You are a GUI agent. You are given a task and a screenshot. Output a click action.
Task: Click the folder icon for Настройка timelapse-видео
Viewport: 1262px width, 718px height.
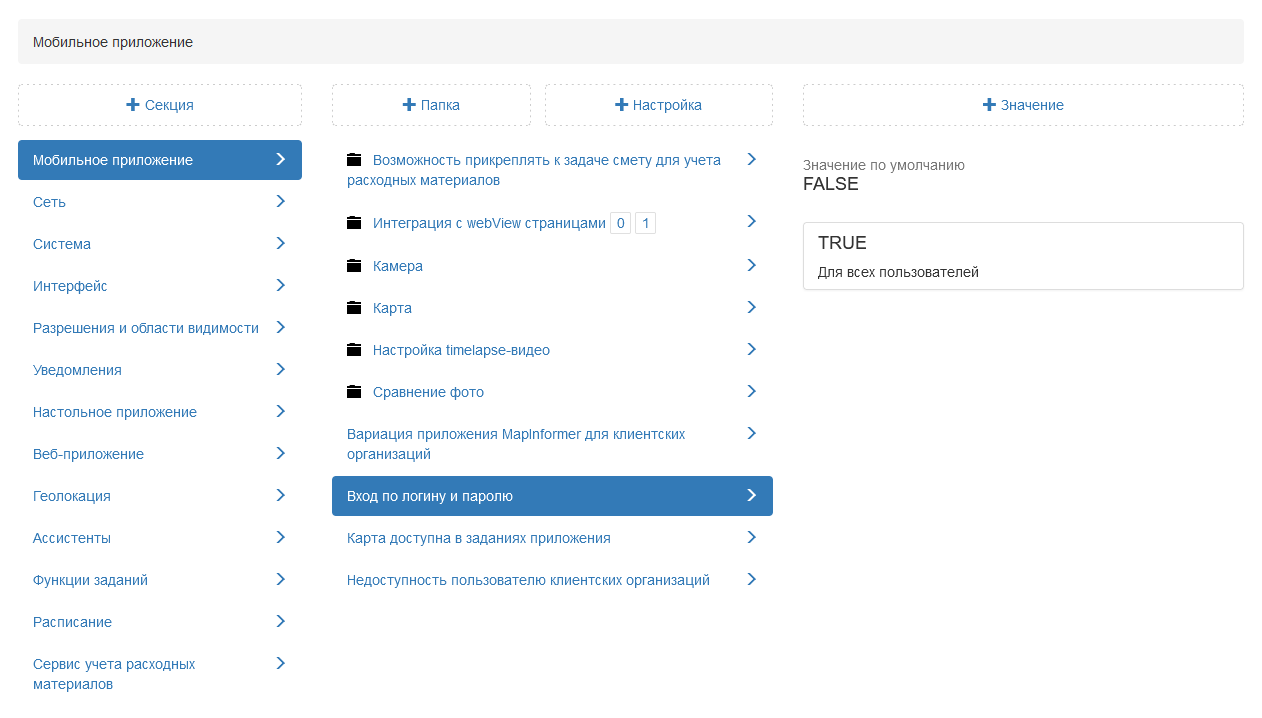coord(354,350)
